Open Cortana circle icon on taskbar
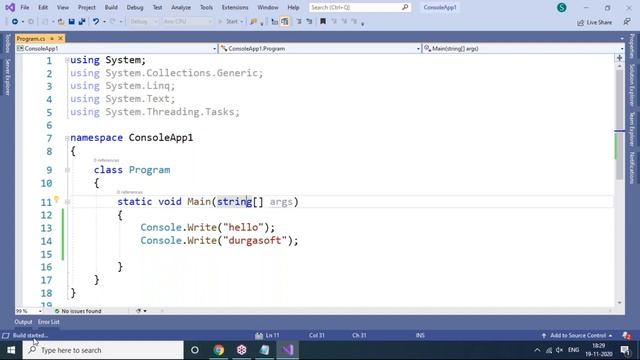This screenshot has width=640, height=360. pos(195,350)
